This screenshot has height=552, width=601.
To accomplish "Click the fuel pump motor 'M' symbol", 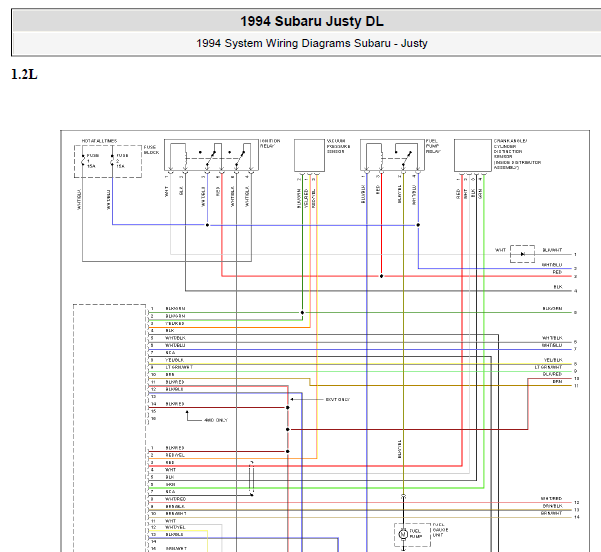I will [x=403, y=534].
